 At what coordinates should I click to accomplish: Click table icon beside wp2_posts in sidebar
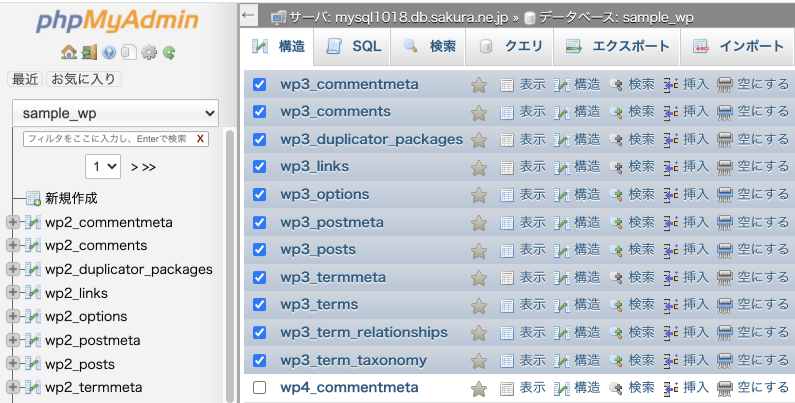[x=32, y=363]
